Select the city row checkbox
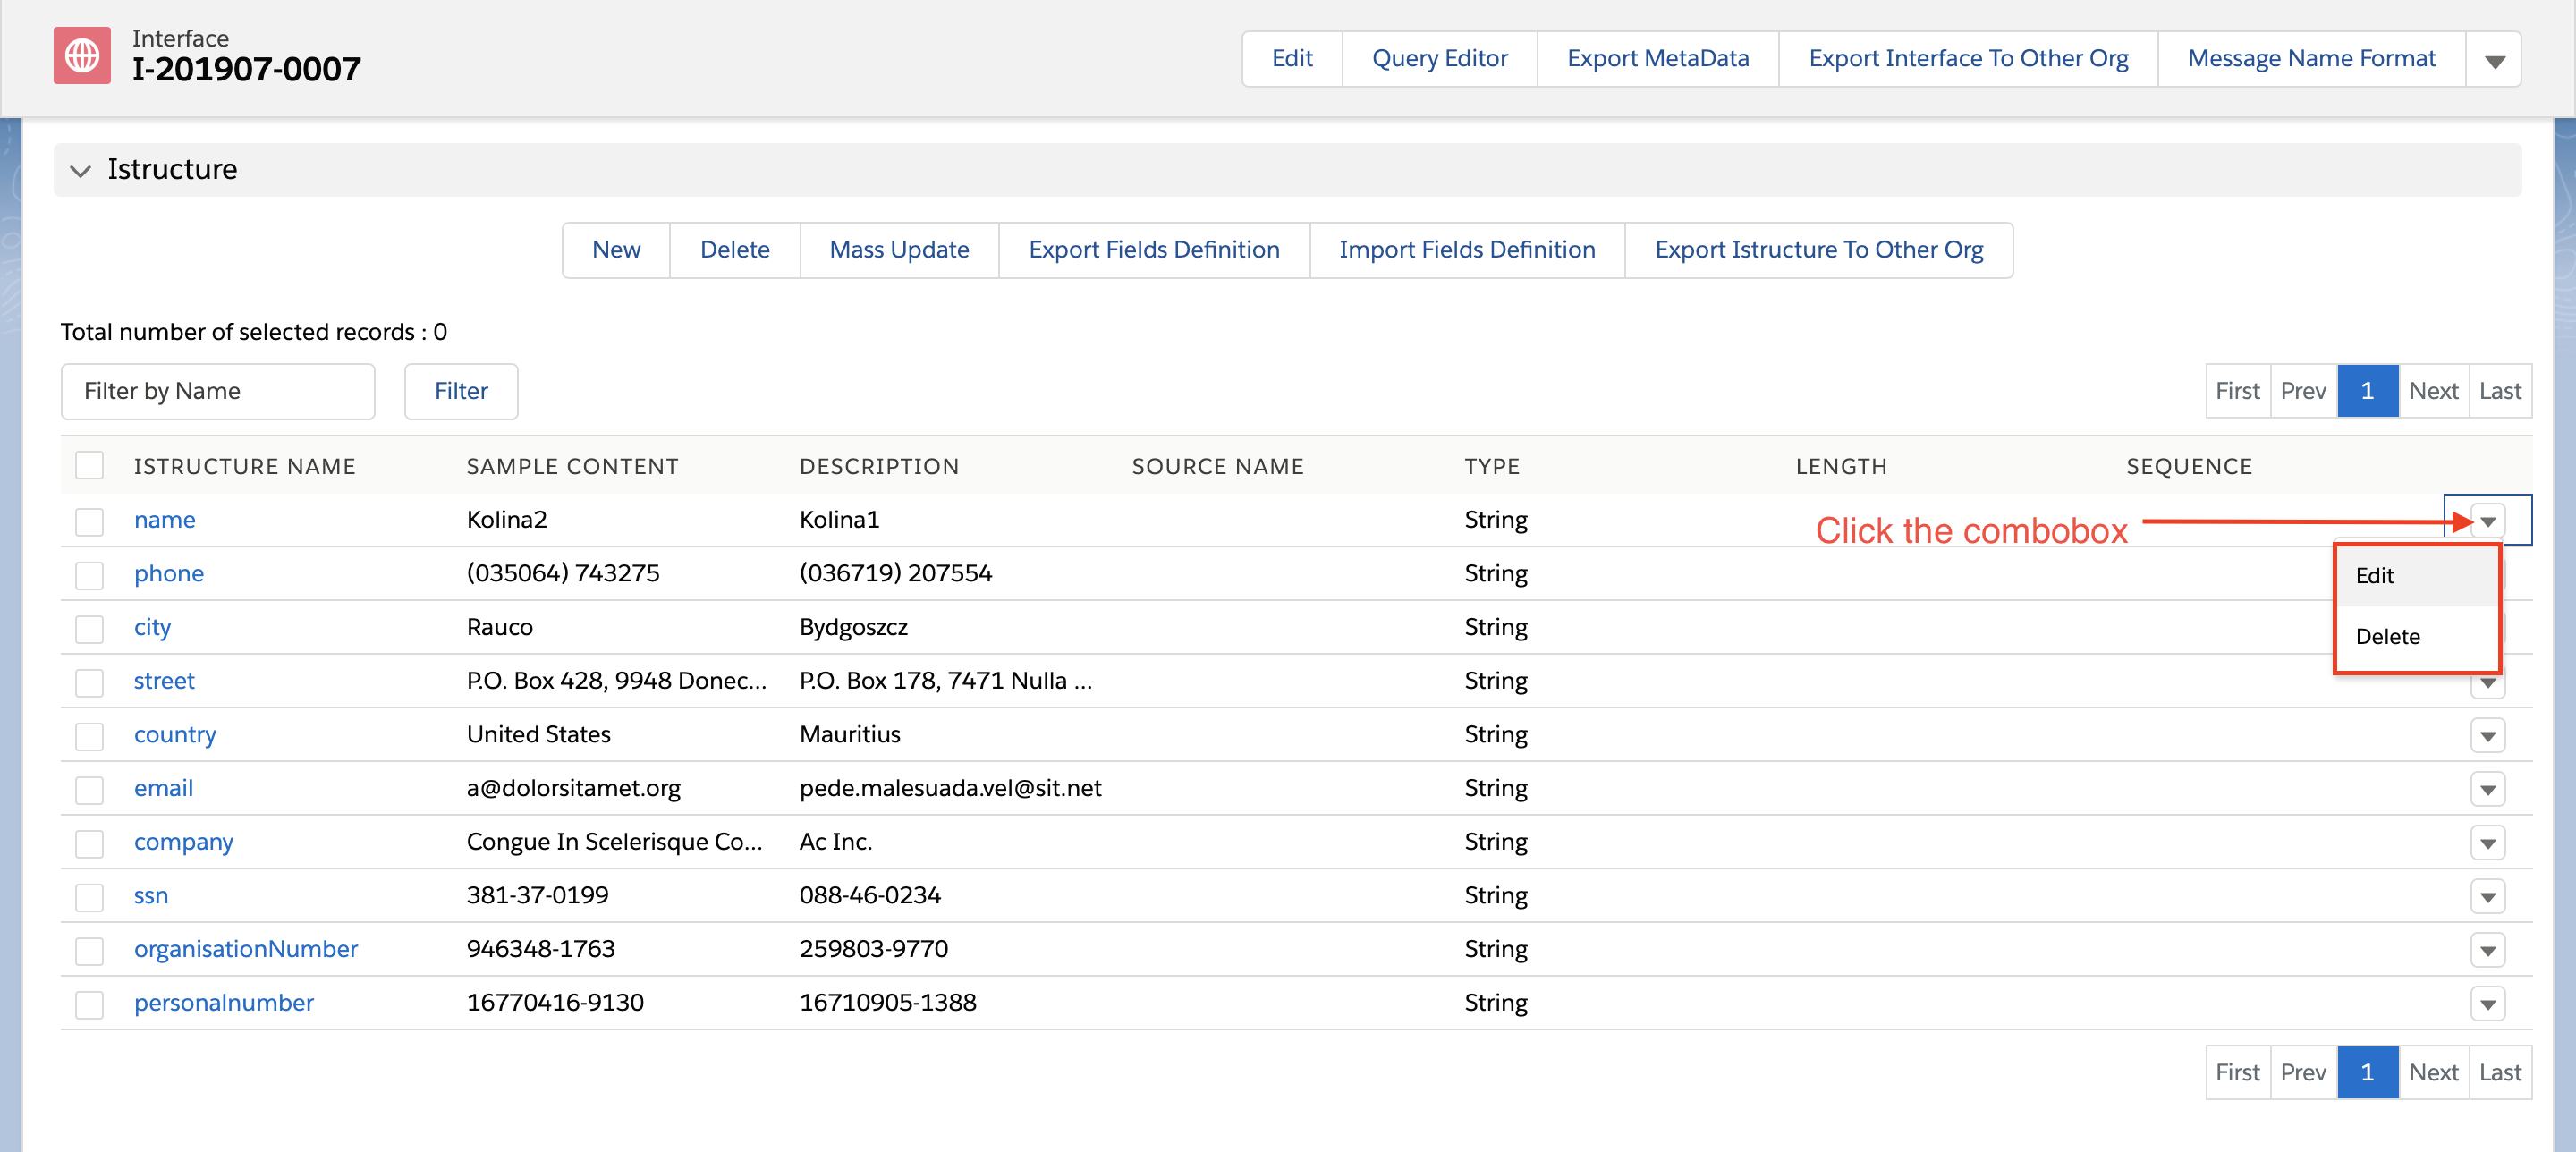 [89, 628]
